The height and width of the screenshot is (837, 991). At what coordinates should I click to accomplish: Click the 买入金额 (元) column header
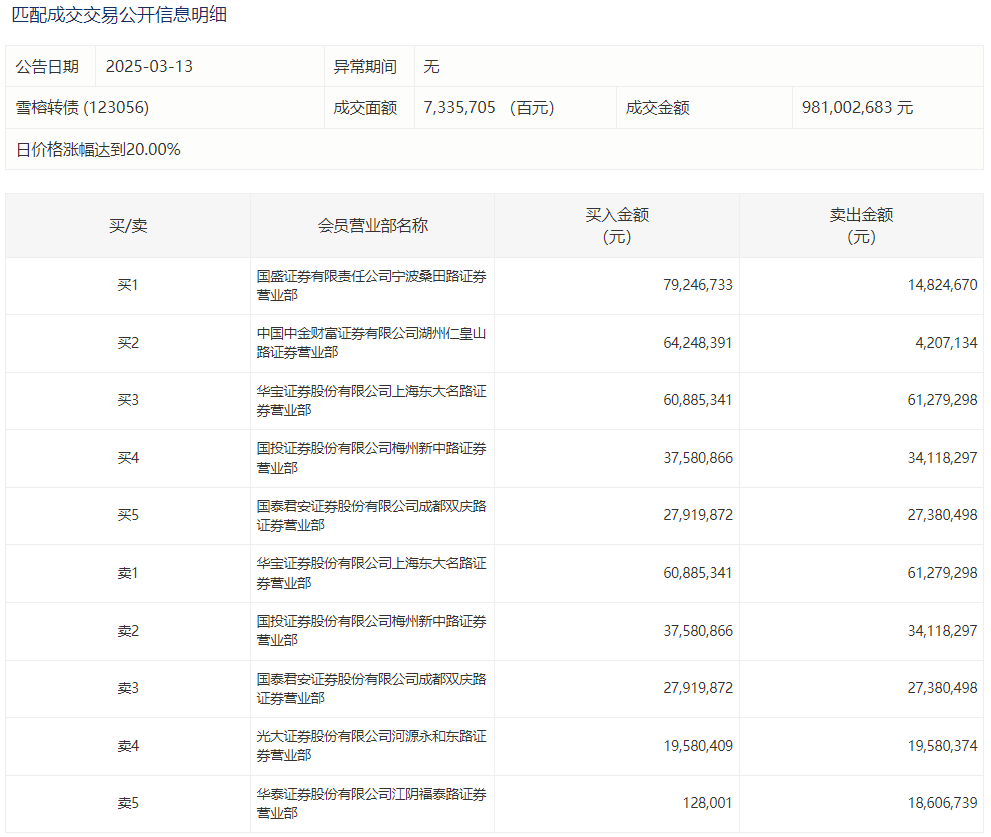(x=617, y=226)
